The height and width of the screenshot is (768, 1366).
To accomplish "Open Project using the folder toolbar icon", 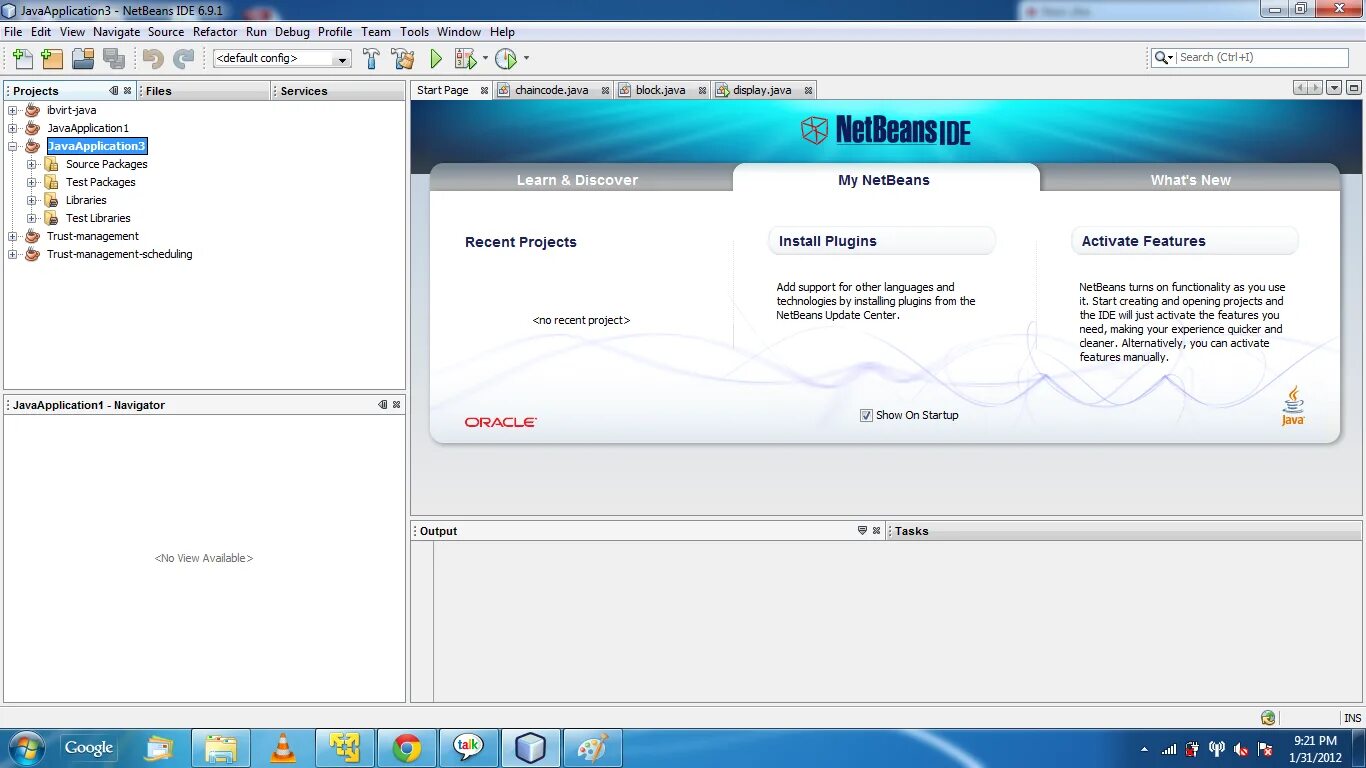I will pos(83,58).
